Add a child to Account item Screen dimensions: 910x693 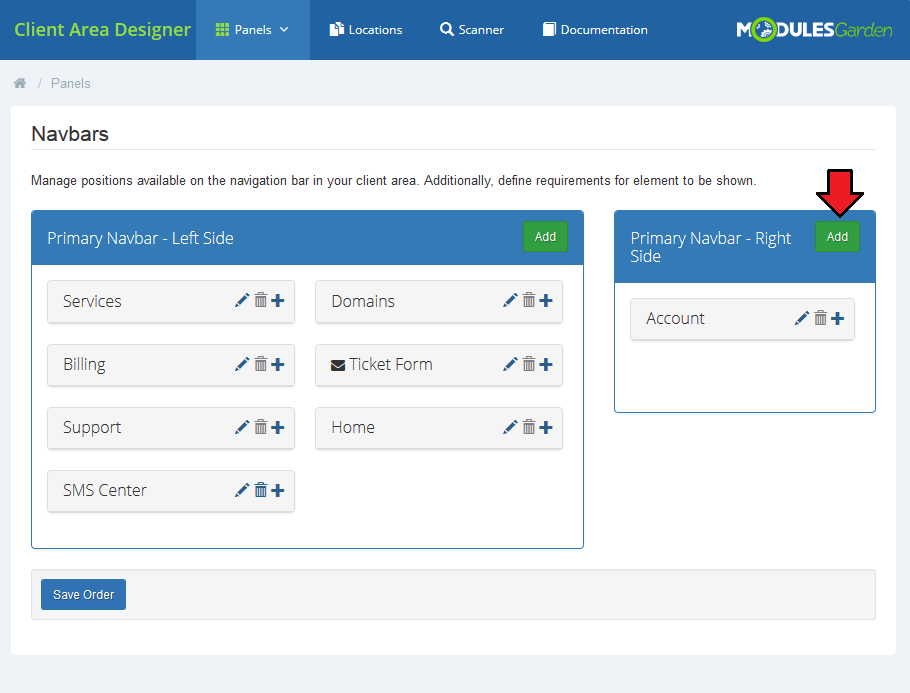(837, 318)
